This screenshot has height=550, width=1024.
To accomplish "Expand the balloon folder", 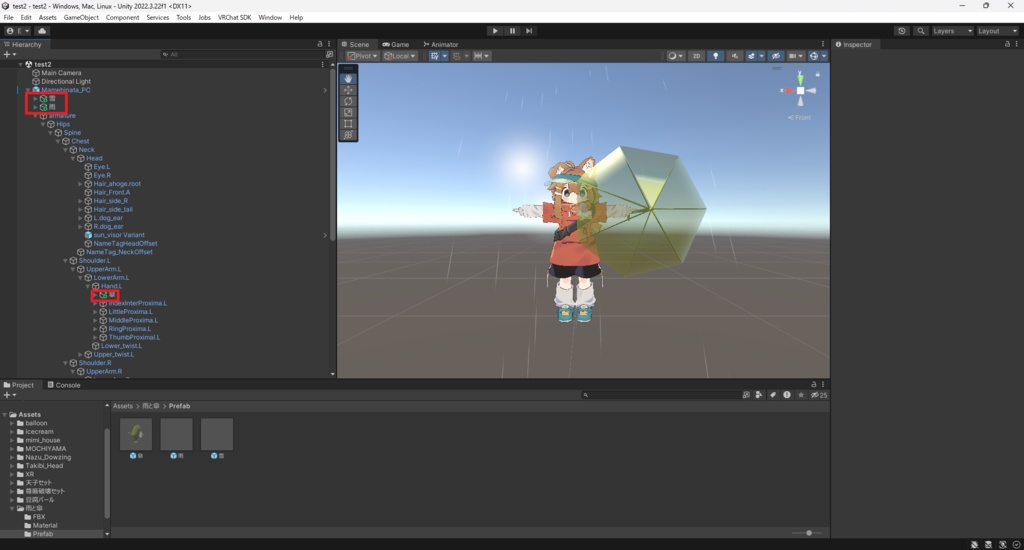I will point(12,423).
